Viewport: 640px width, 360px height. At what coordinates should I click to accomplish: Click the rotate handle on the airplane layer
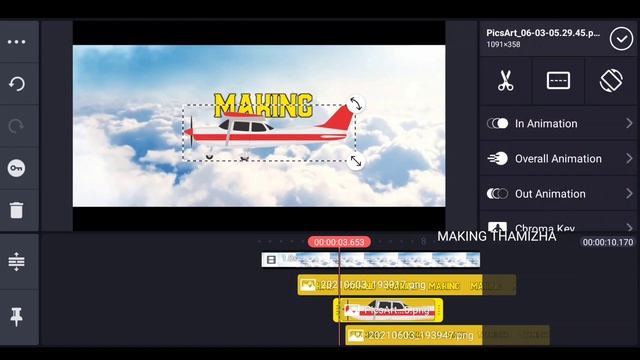(356, 104)
